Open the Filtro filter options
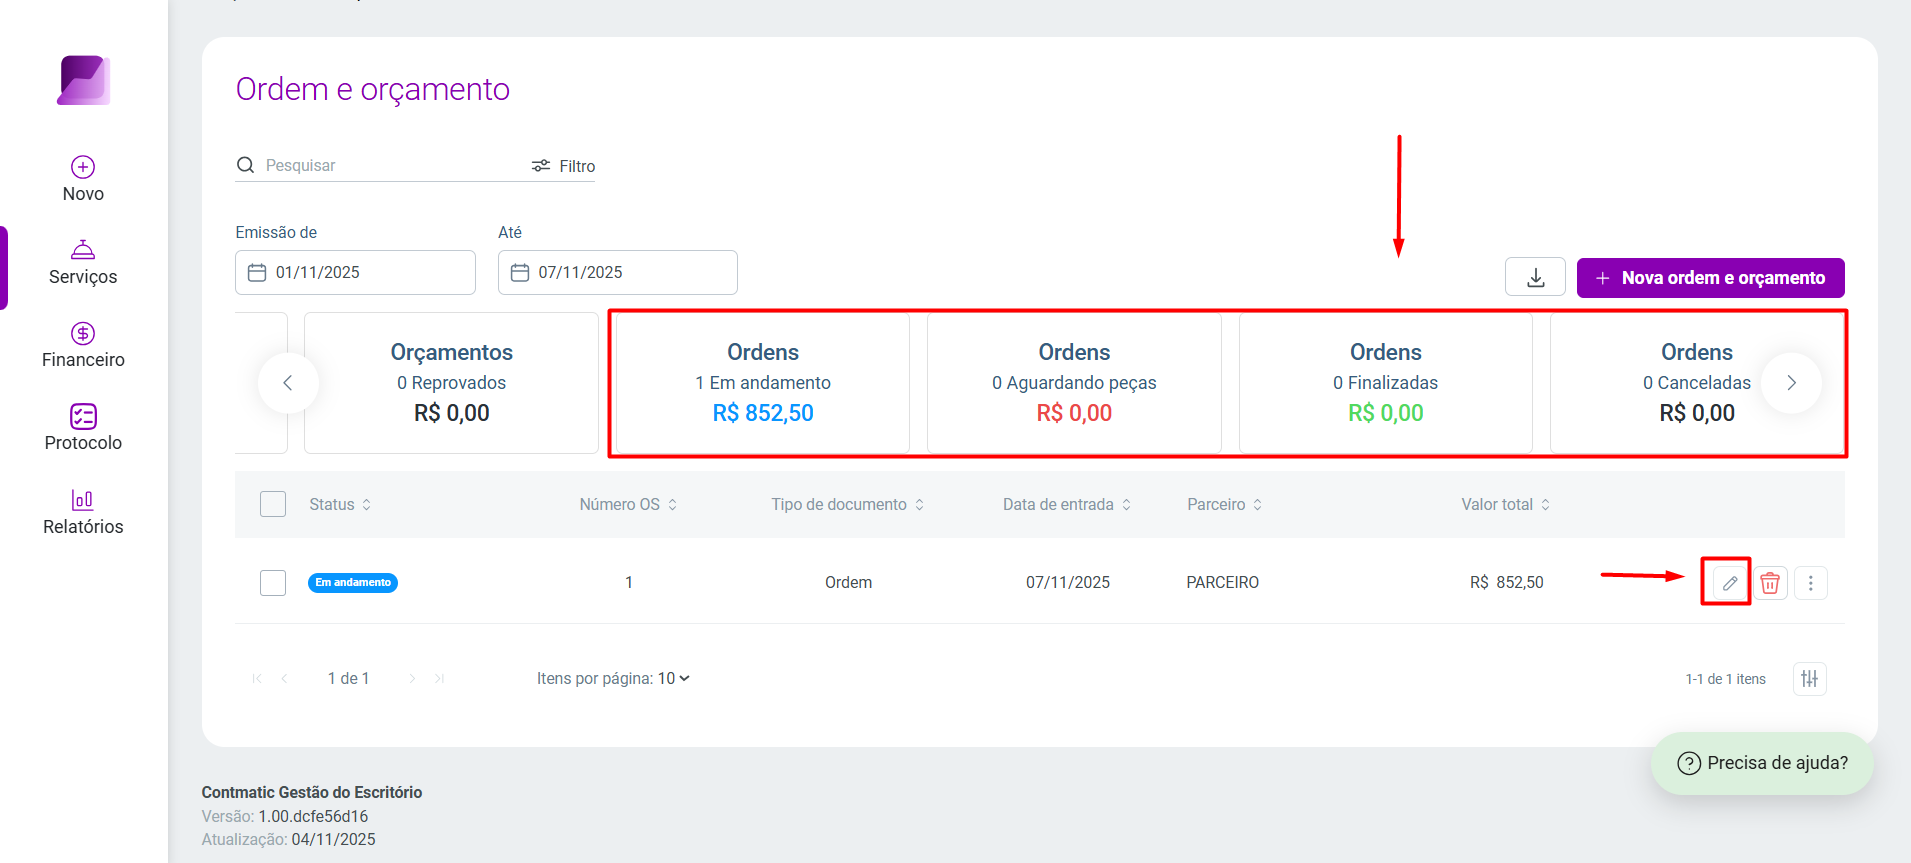The image size is (1911, 863). click(x=563, y=166)
